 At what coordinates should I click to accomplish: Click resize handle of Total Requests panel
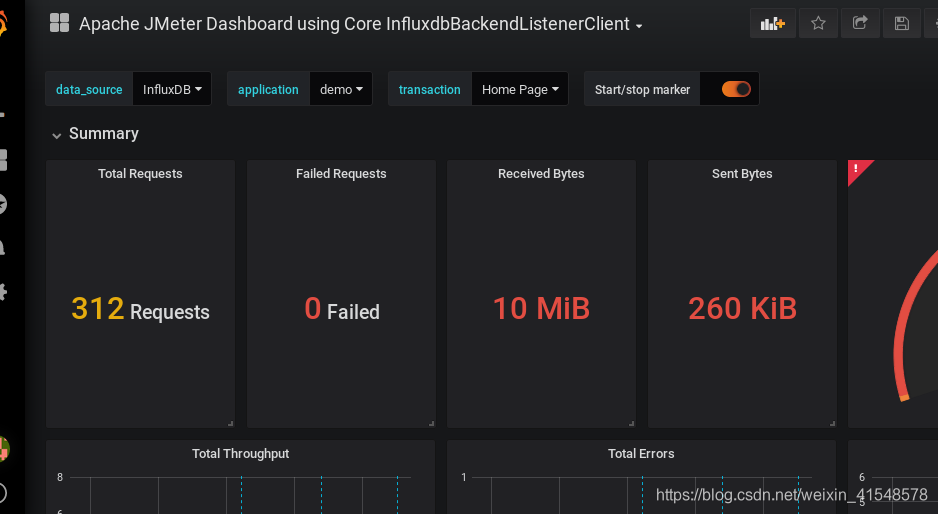point(230,424)
